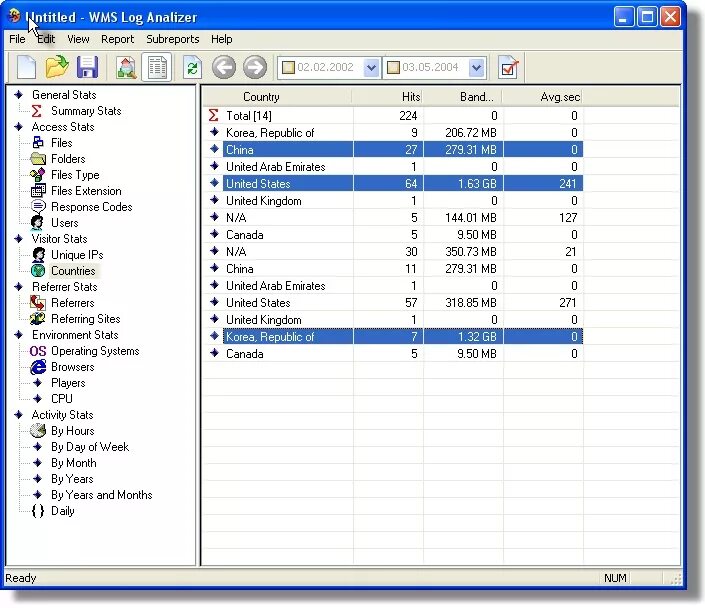This screenshot has width=705, height=608.
Task: Open the CPU report item
Action: [62, 399]
